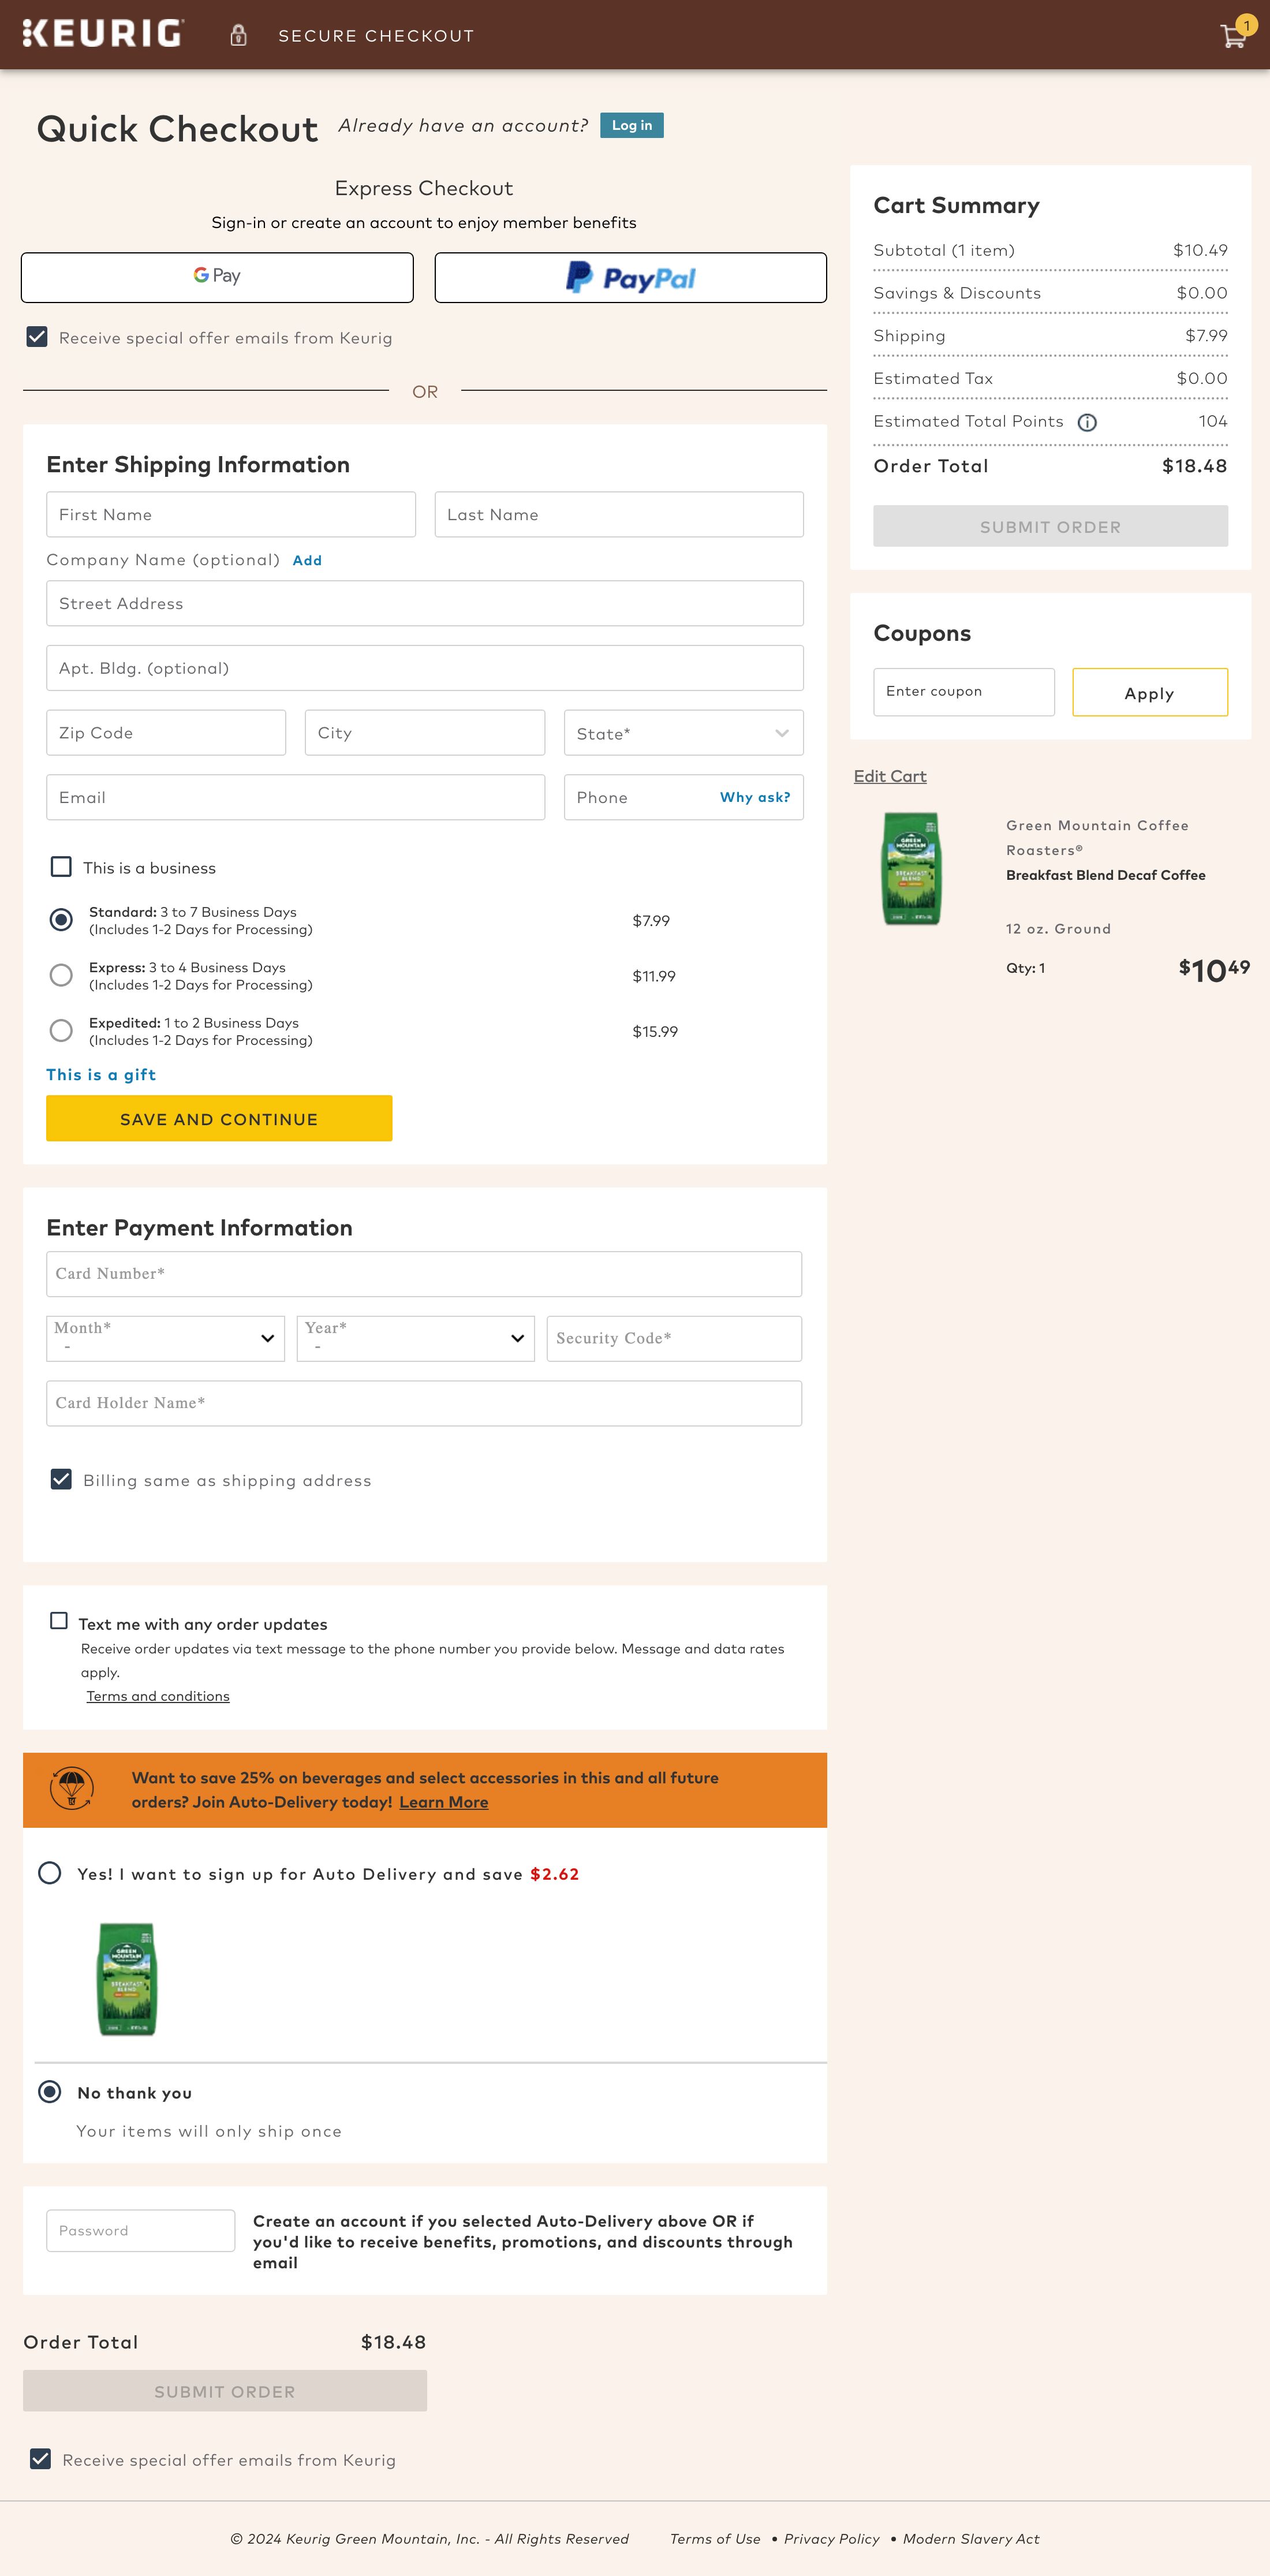Click the lock icon beside Secure Checkout
This screenshot has height=2576, width=1270.
tap(238, 35)
